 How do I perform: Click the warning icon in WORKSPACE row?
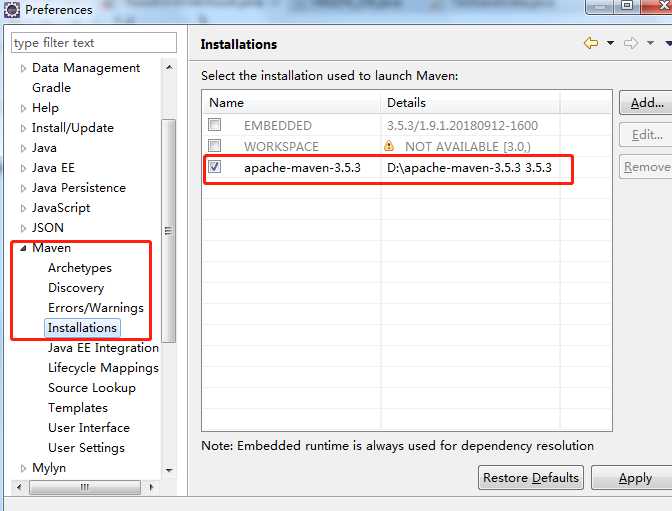click(x=389, y=146)
